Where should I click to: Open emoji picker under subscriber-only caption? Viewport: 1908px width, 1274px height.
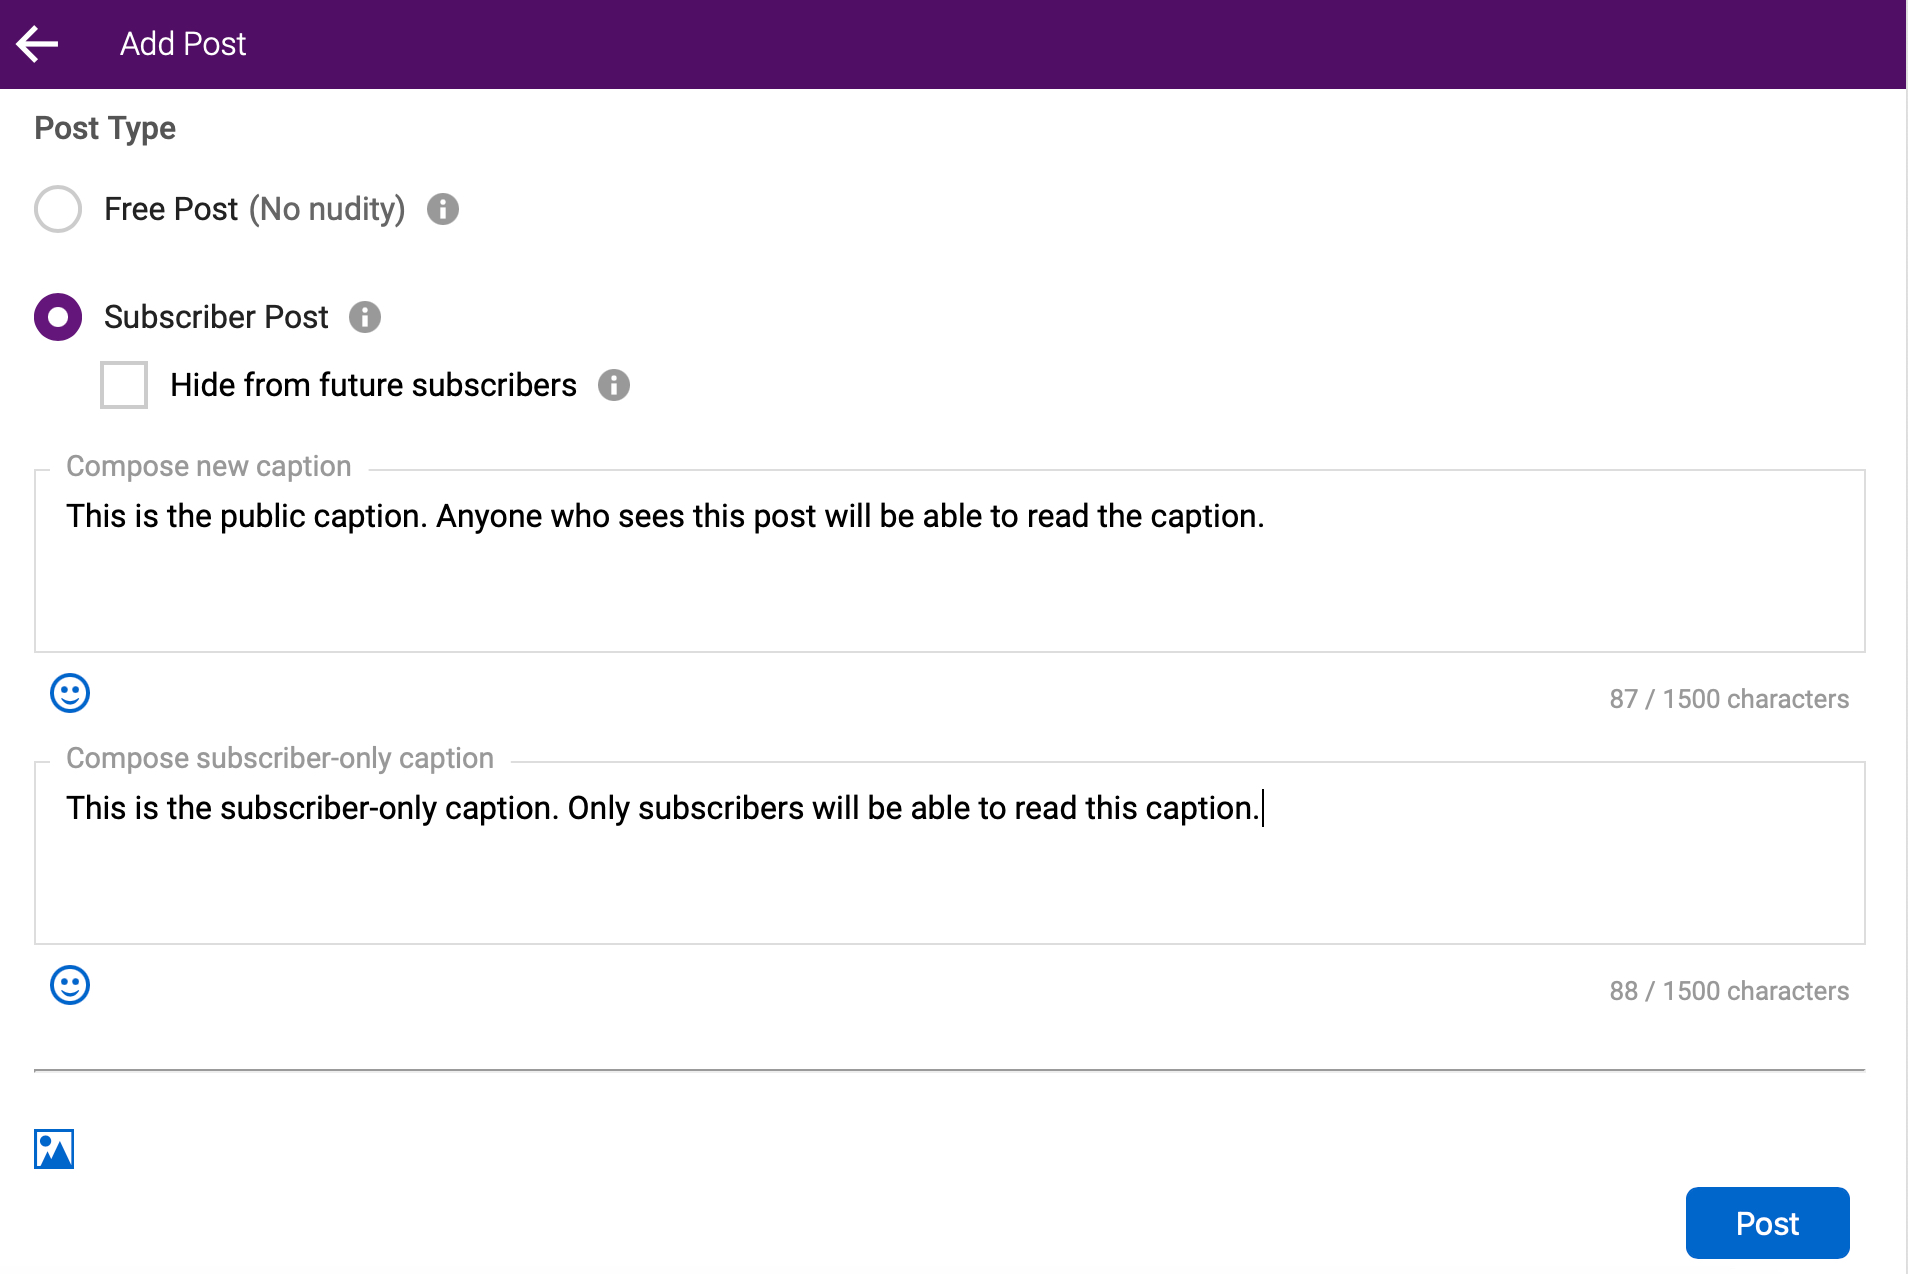(x=70, y=985)
